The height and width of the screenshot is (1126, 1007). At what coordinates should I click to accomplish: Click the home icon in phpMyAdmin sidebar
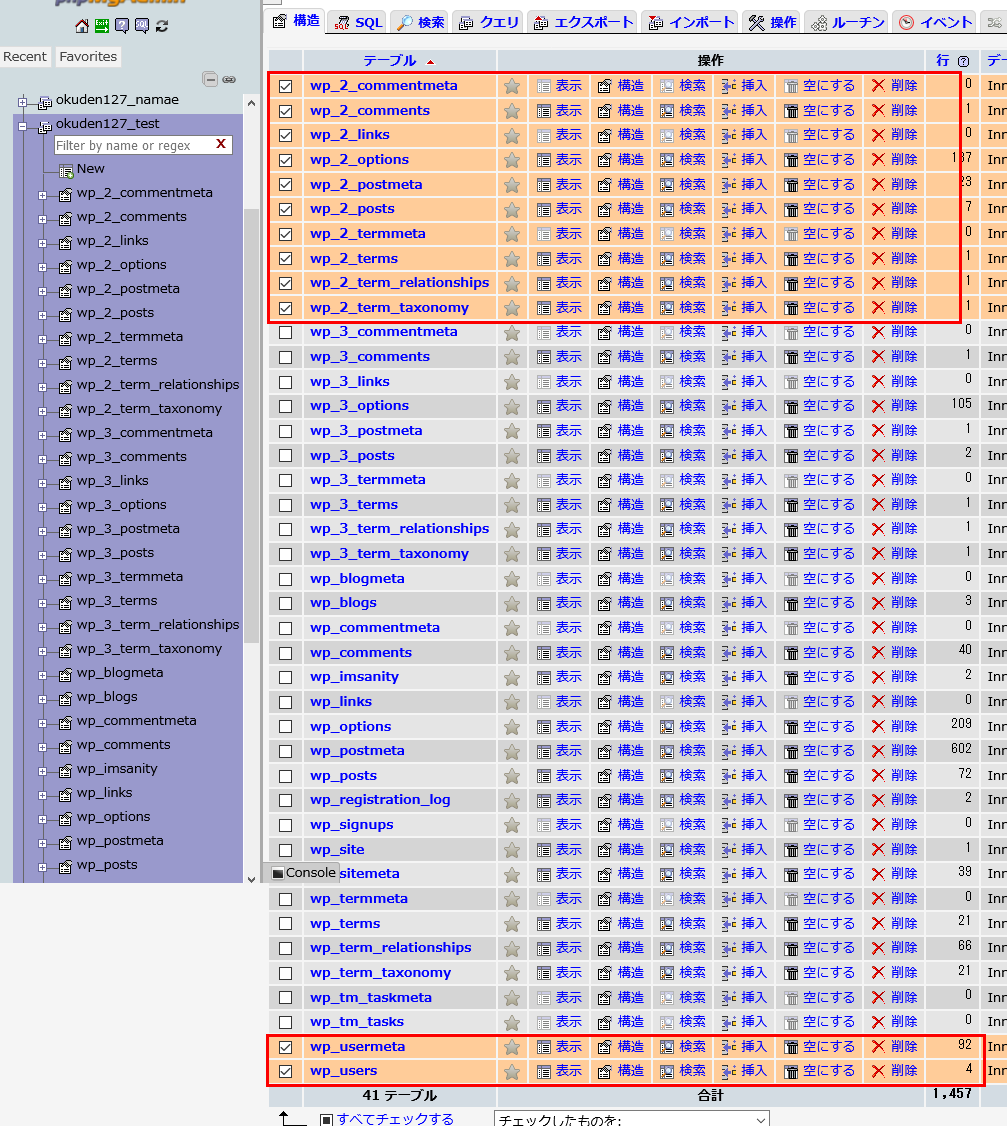coord(82,26)
